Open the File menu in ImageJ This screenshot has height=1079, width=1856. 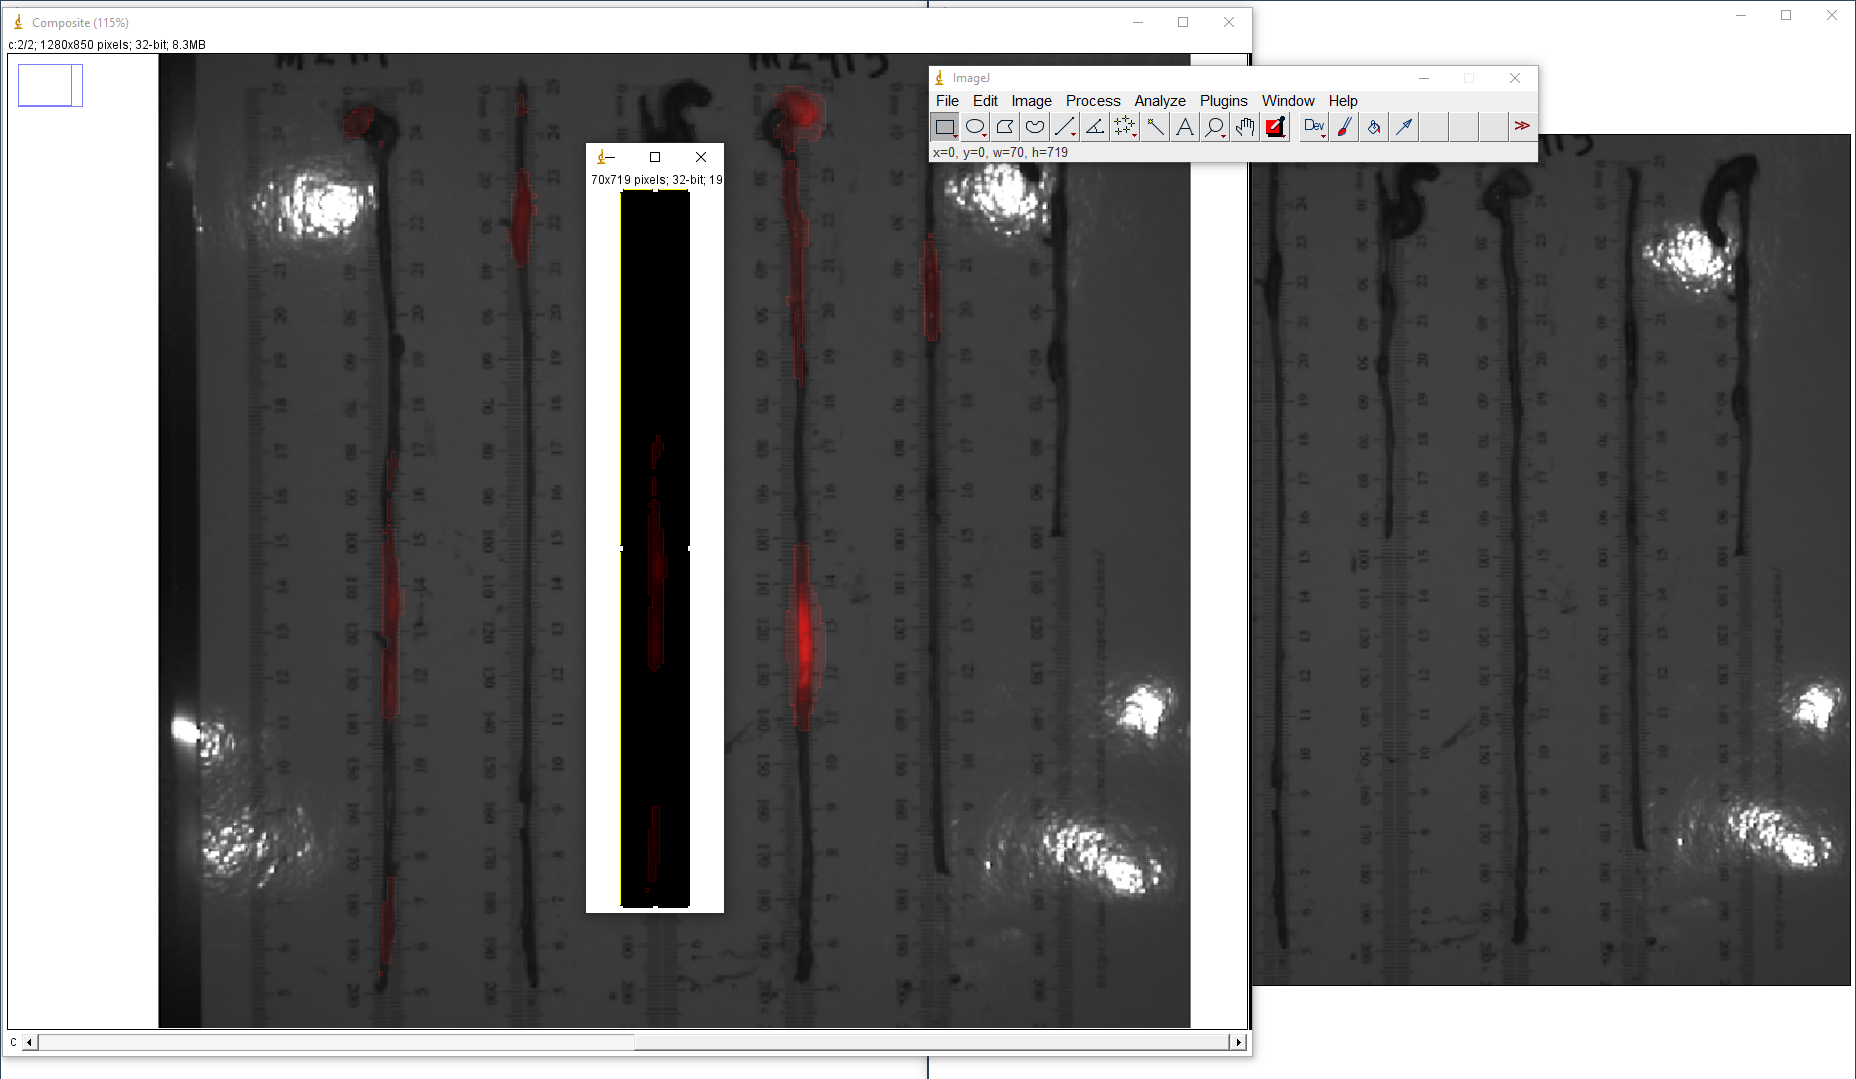pos(947,101)
